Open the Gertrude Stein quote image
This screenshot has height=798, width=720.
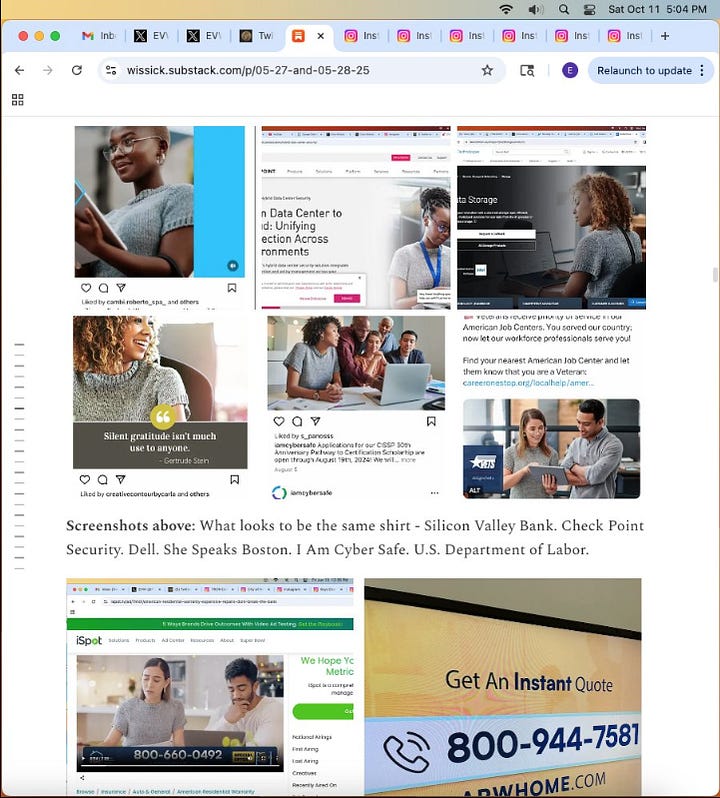coord(160,392)
